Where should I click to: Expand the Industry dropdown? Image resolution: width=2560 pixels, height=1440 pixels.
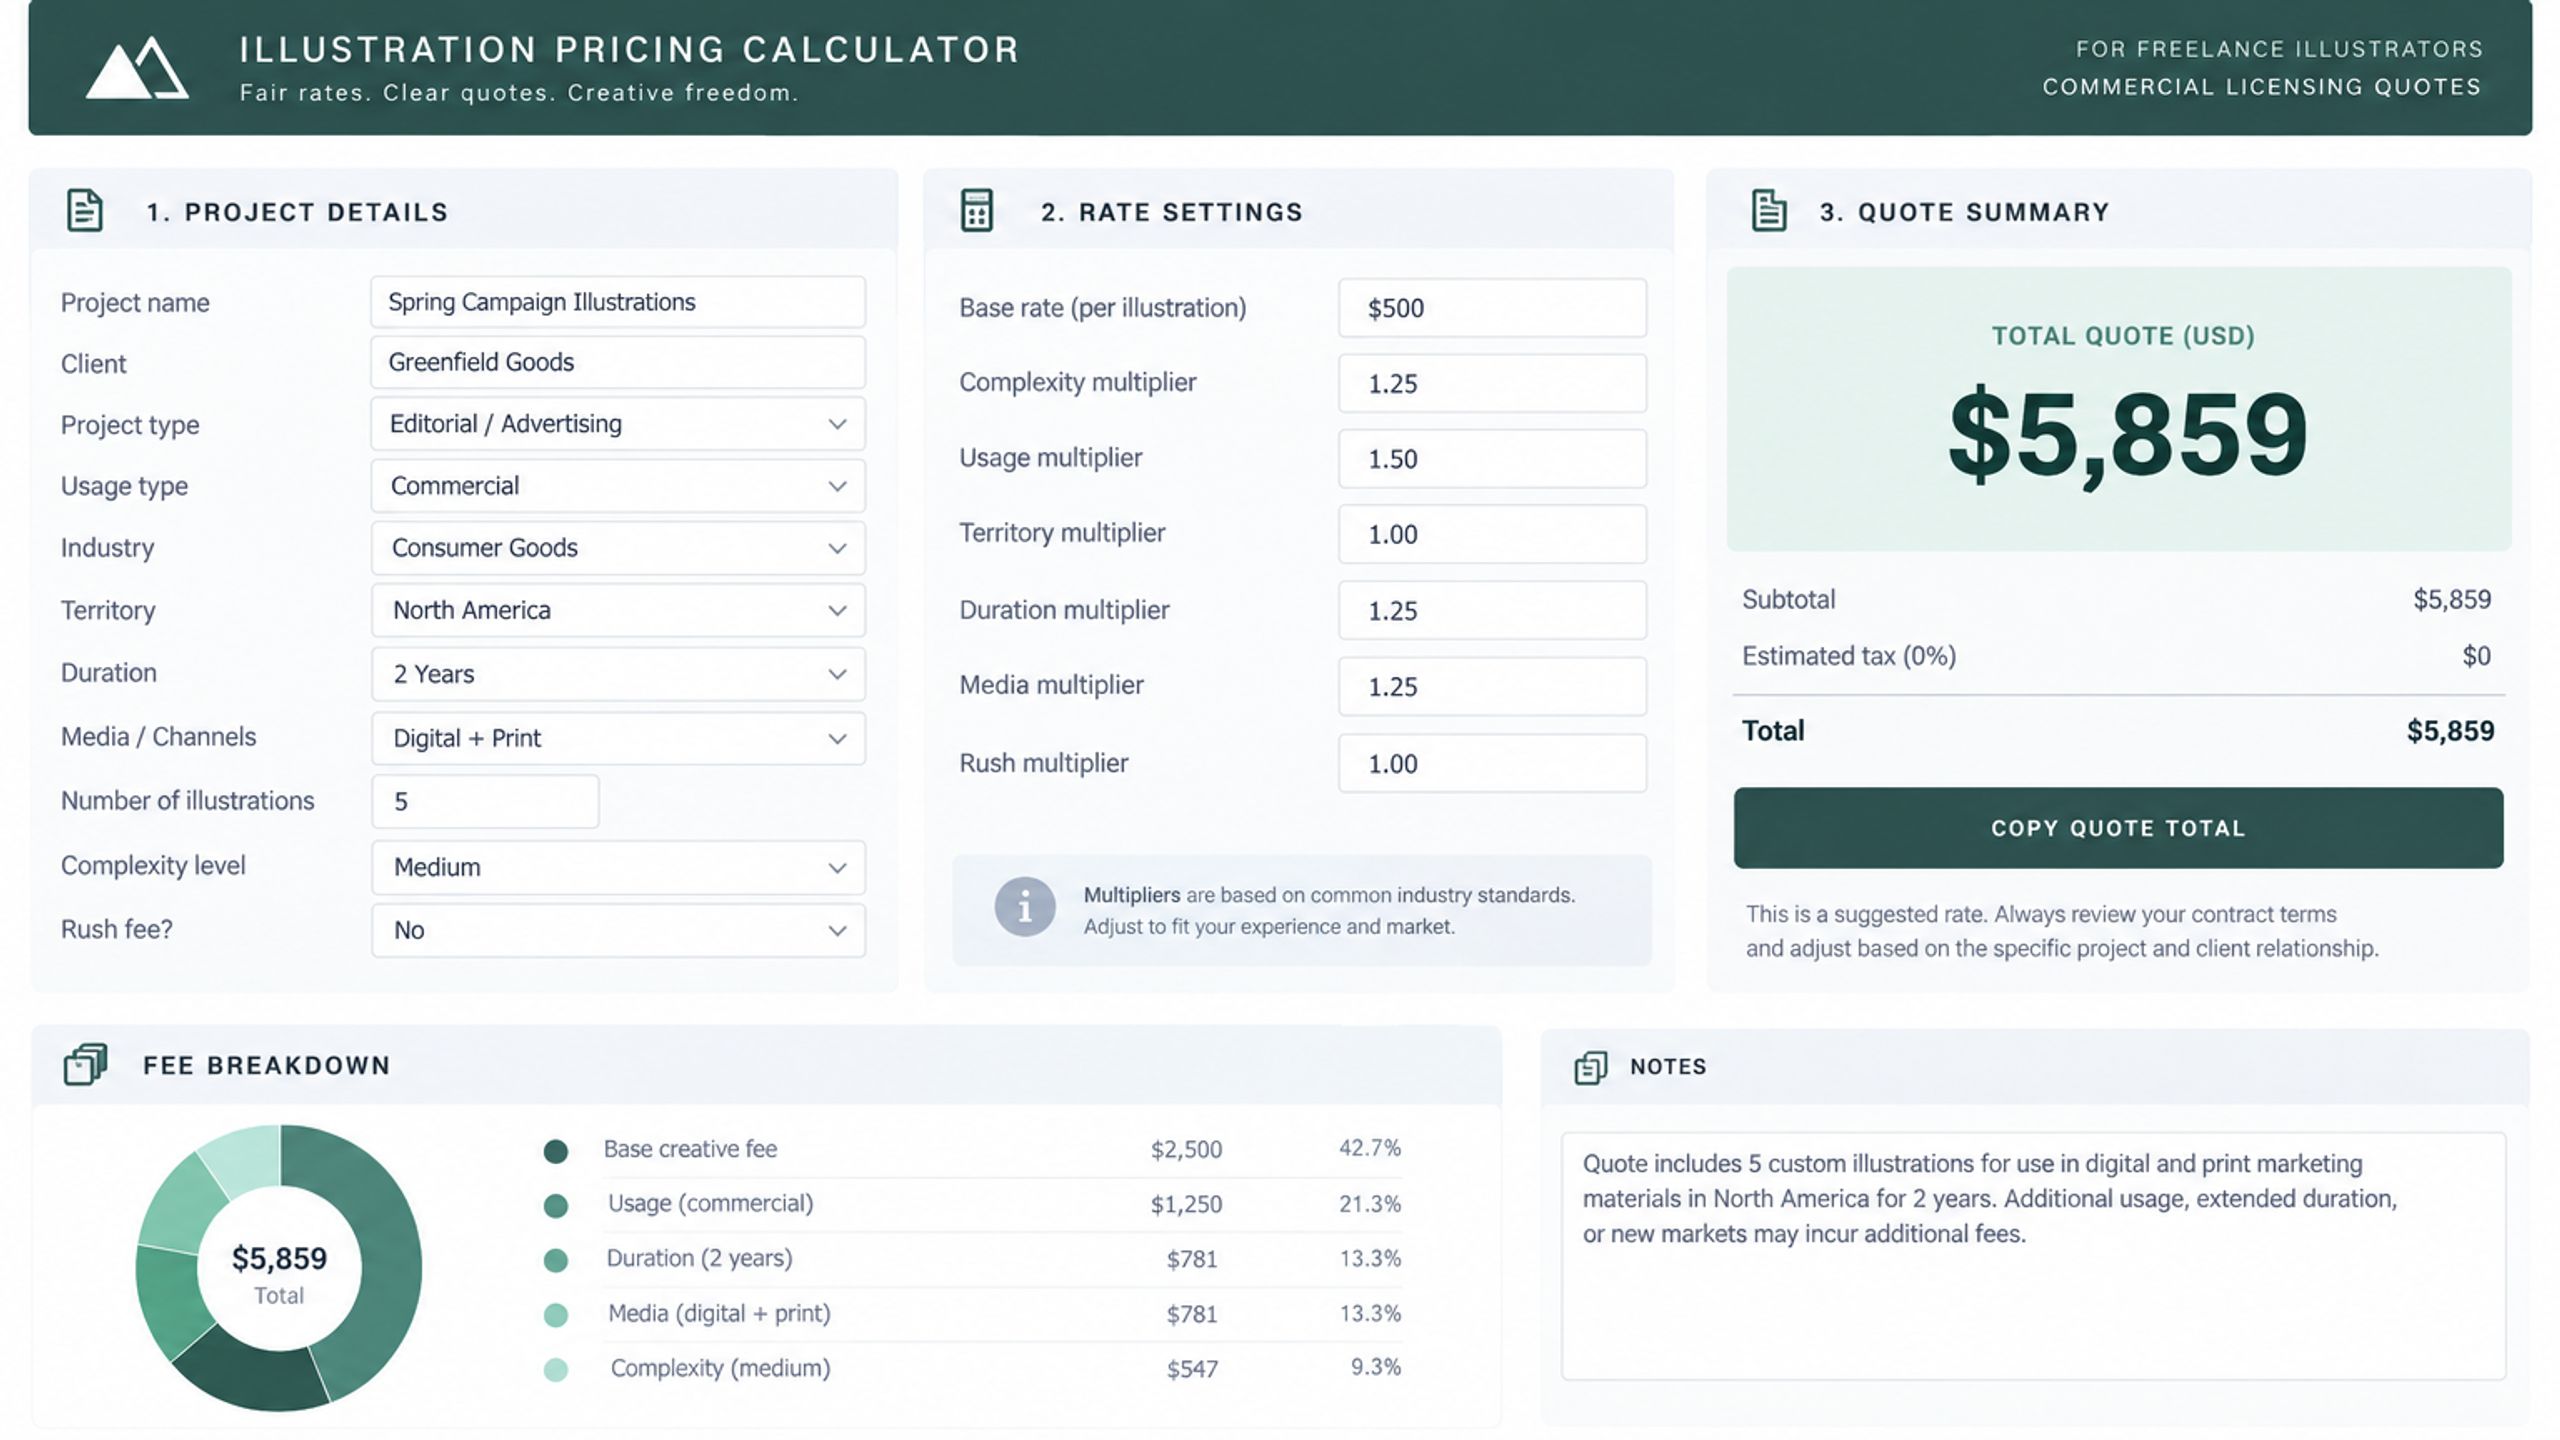point(618,548)
